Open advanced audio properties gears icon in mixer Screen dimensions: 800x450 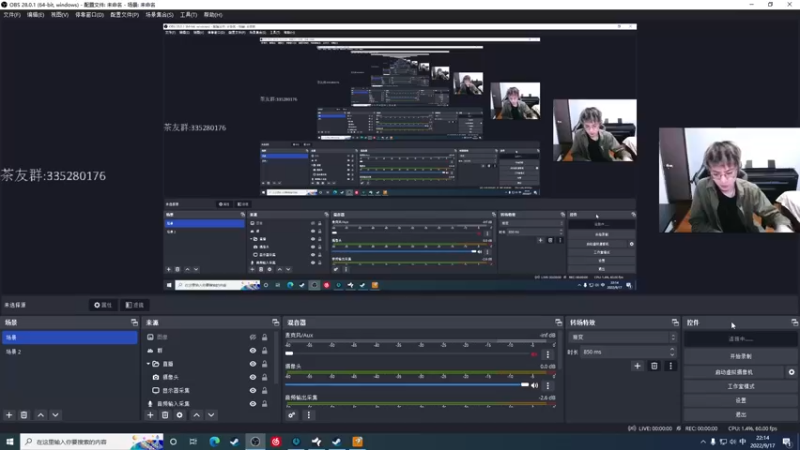[291, 415]
